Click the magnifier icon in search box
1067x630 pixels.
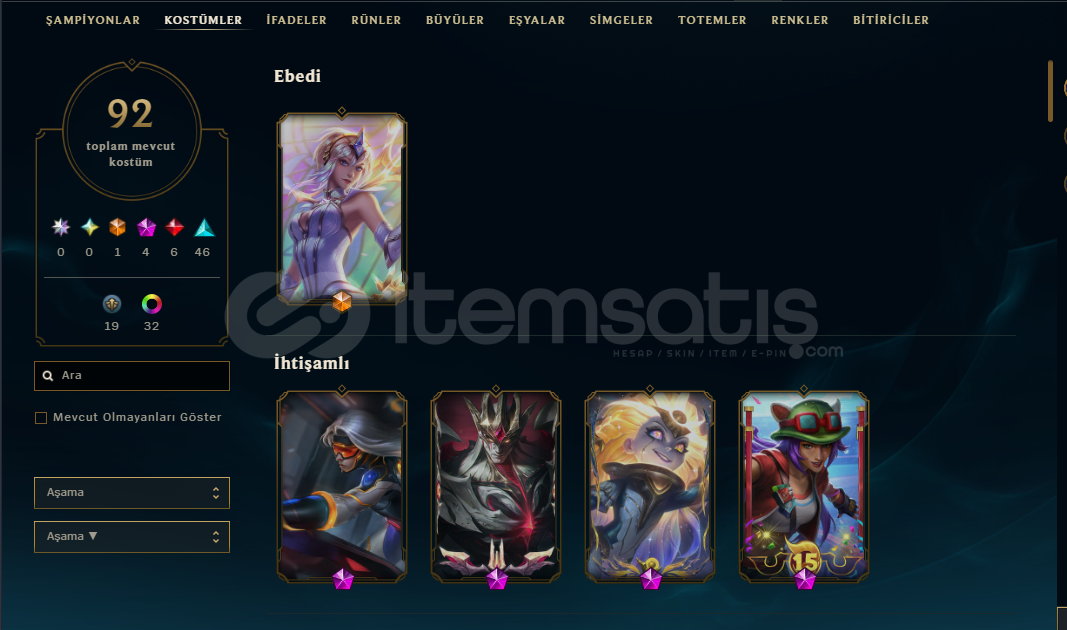[x=48, y=376]
